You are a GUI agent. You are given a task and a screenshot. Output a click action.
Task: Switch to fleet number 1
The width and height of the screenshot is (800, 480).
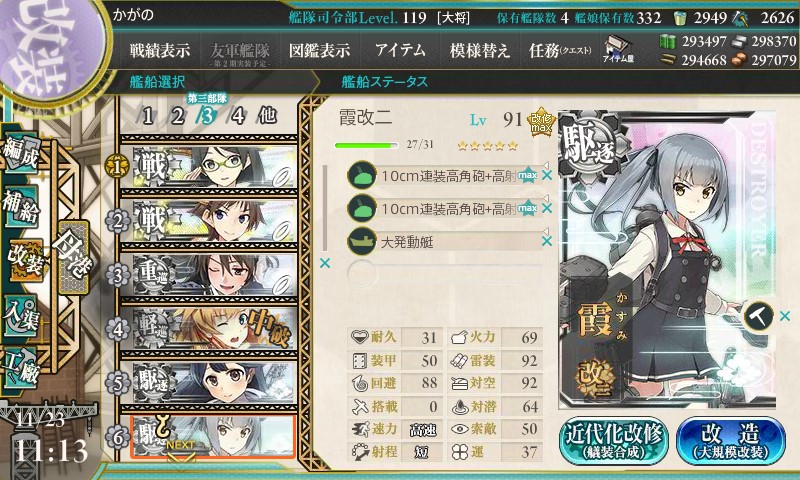click(x=147, y=116)
